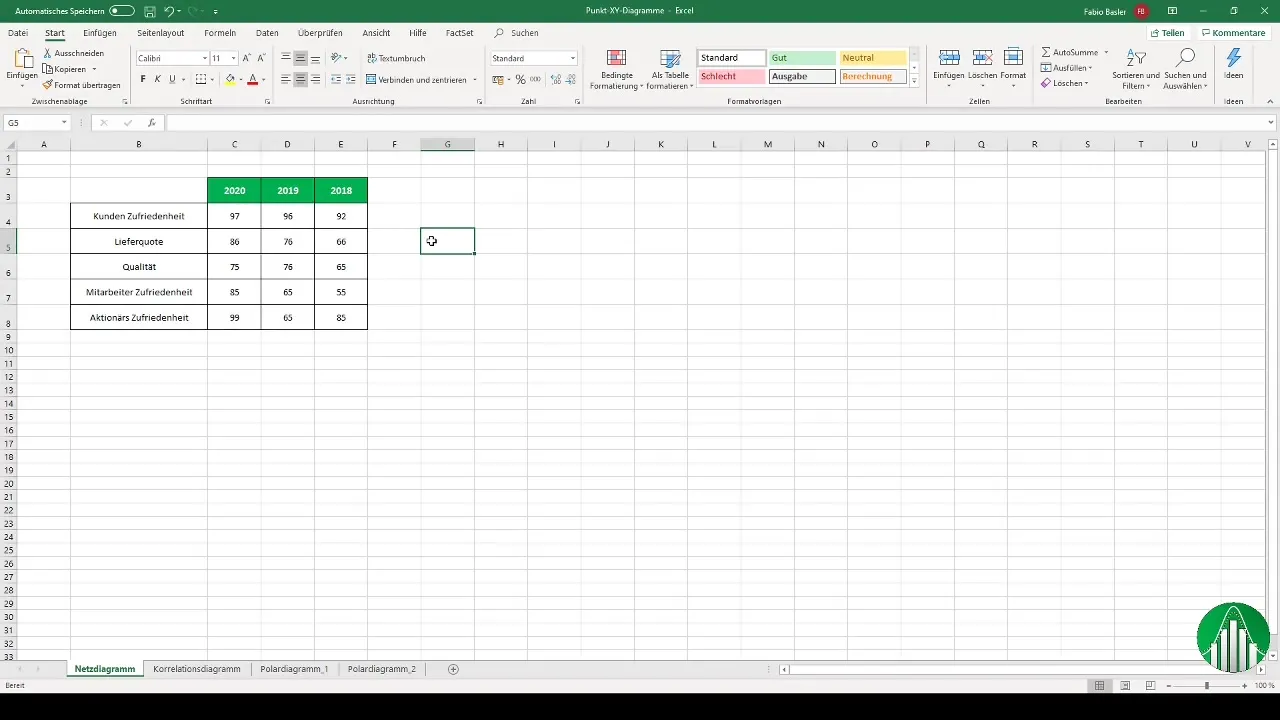Open fill color dropdown arrow
This screenshot has width=1280, height=720.
click(241, 80)
